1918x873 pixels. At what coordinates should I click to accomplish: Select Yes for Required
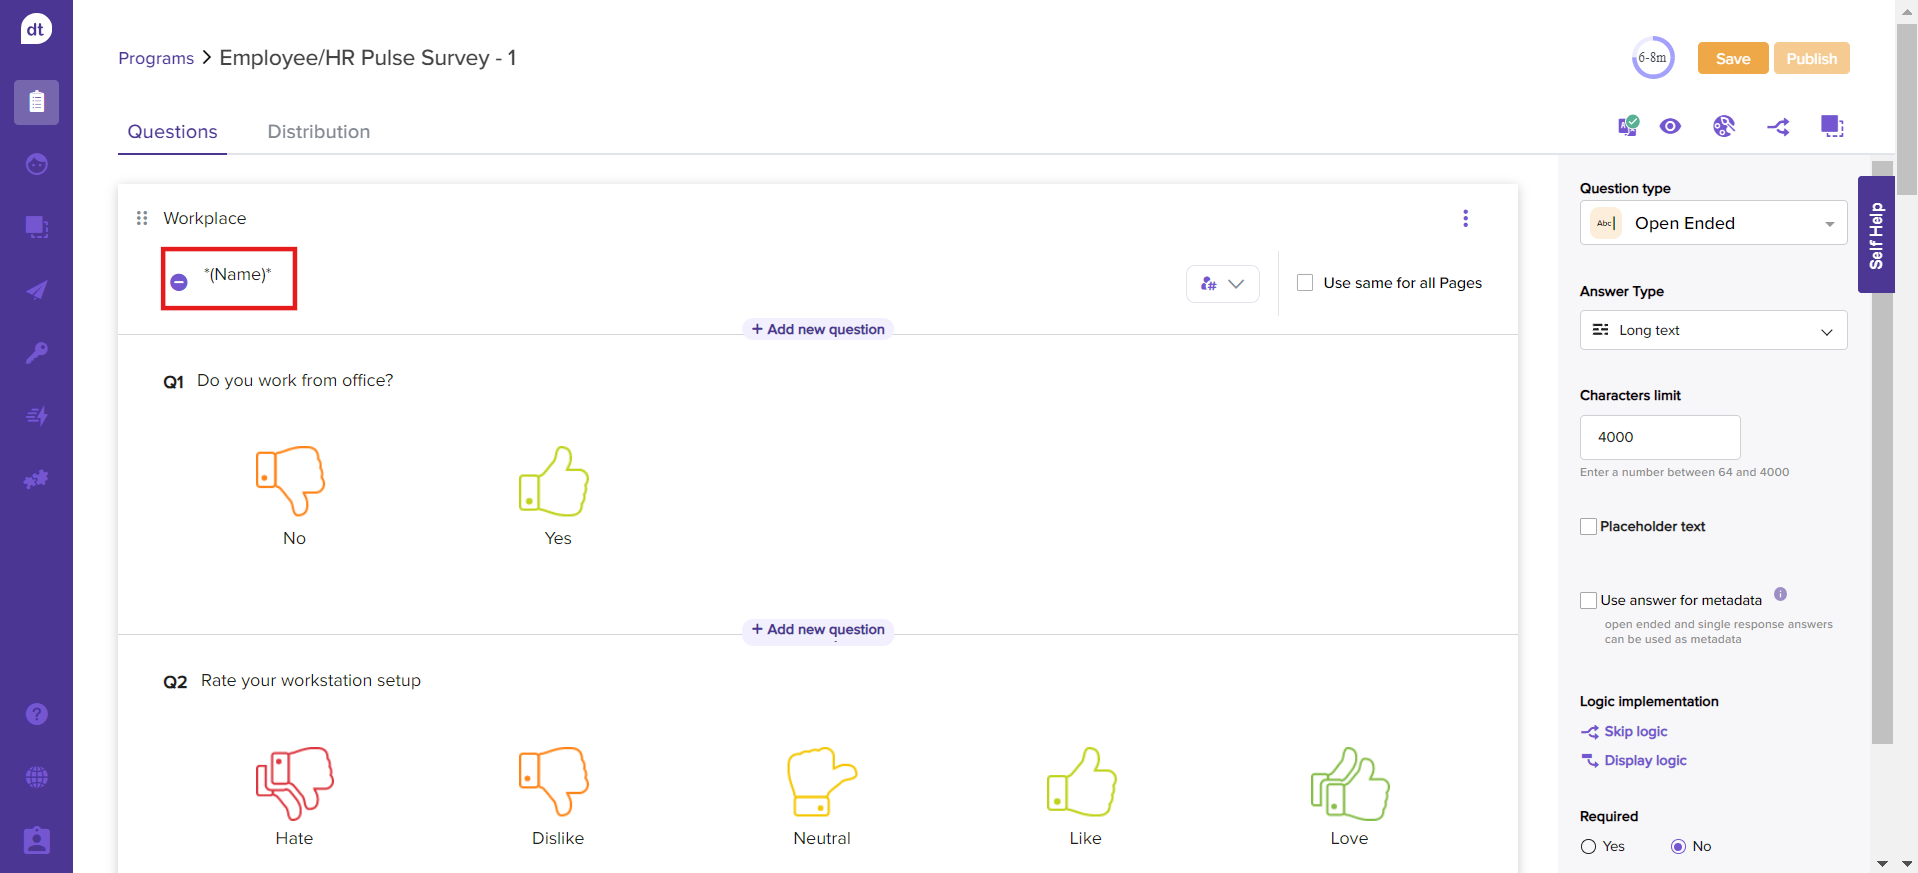(1588, 847)
